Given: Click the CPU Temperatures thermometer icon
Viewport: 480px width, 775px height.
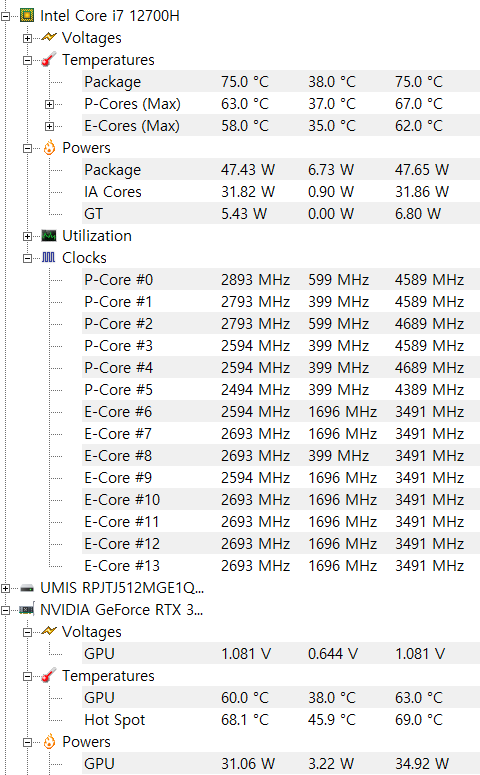Looking at the screenshot, I should point(48,60).
